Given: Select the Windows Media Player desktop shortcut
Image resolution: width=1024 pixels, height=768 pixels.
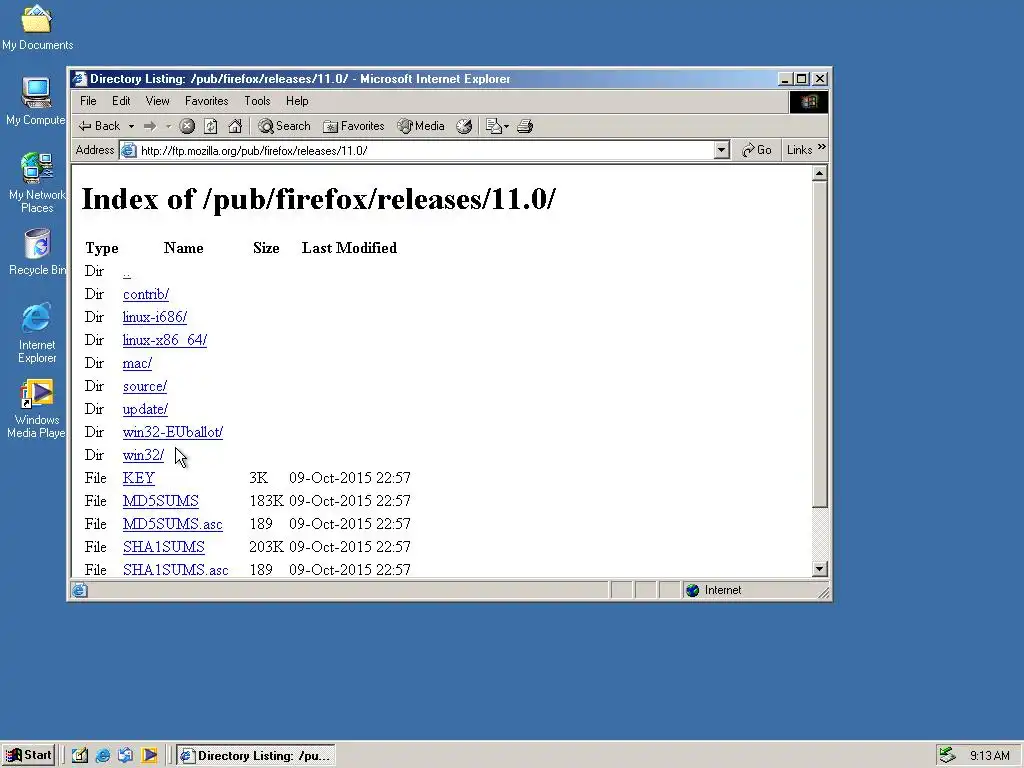Looking at the screenshot, I should 37,409.
